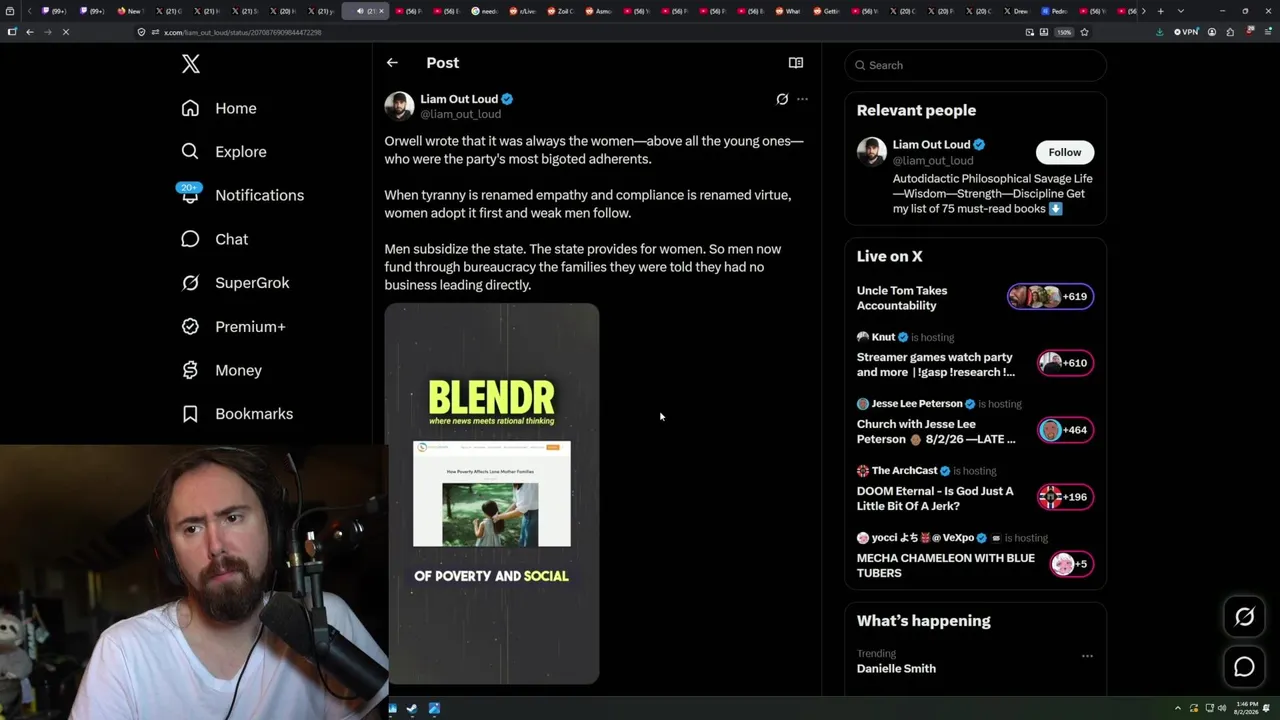The image size is (1280, 720).
Task: Click the +464 listeners badge
Action: click(x=1066, y=430)
